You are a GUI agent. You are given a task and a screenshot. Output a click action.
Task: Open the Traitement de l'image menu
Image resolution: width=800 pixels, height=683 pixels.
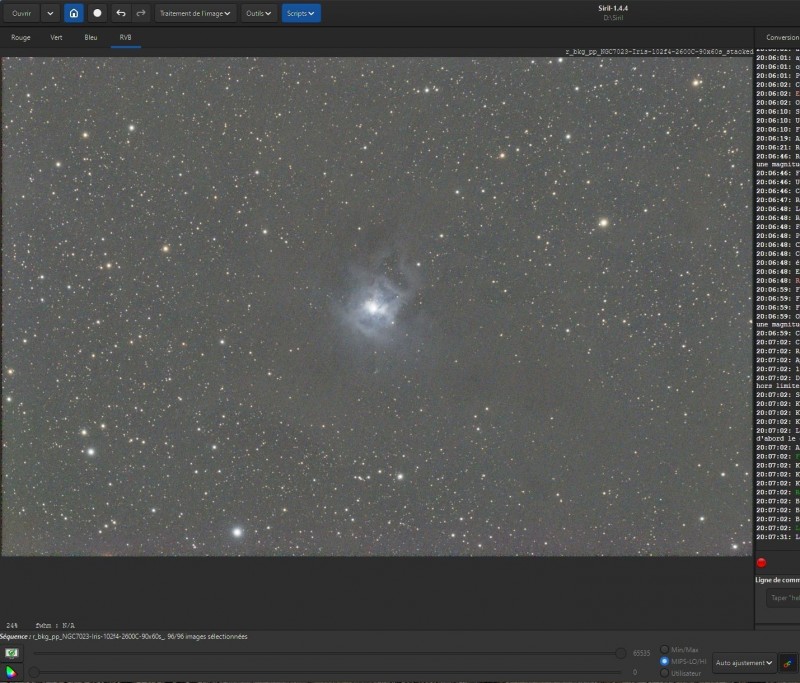click(195, 13)
